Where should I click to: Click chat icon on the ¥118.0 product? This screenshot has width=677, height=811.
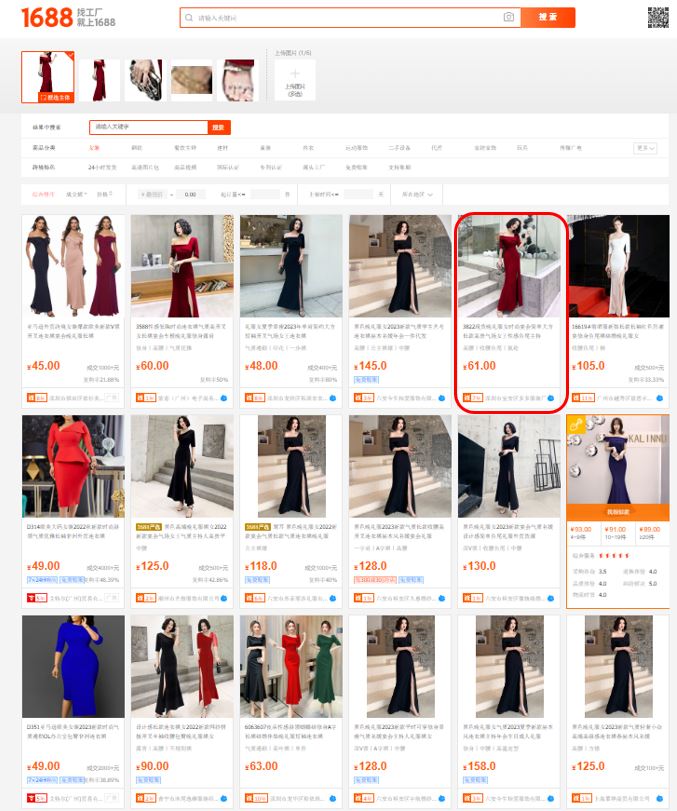pos(333,598)
